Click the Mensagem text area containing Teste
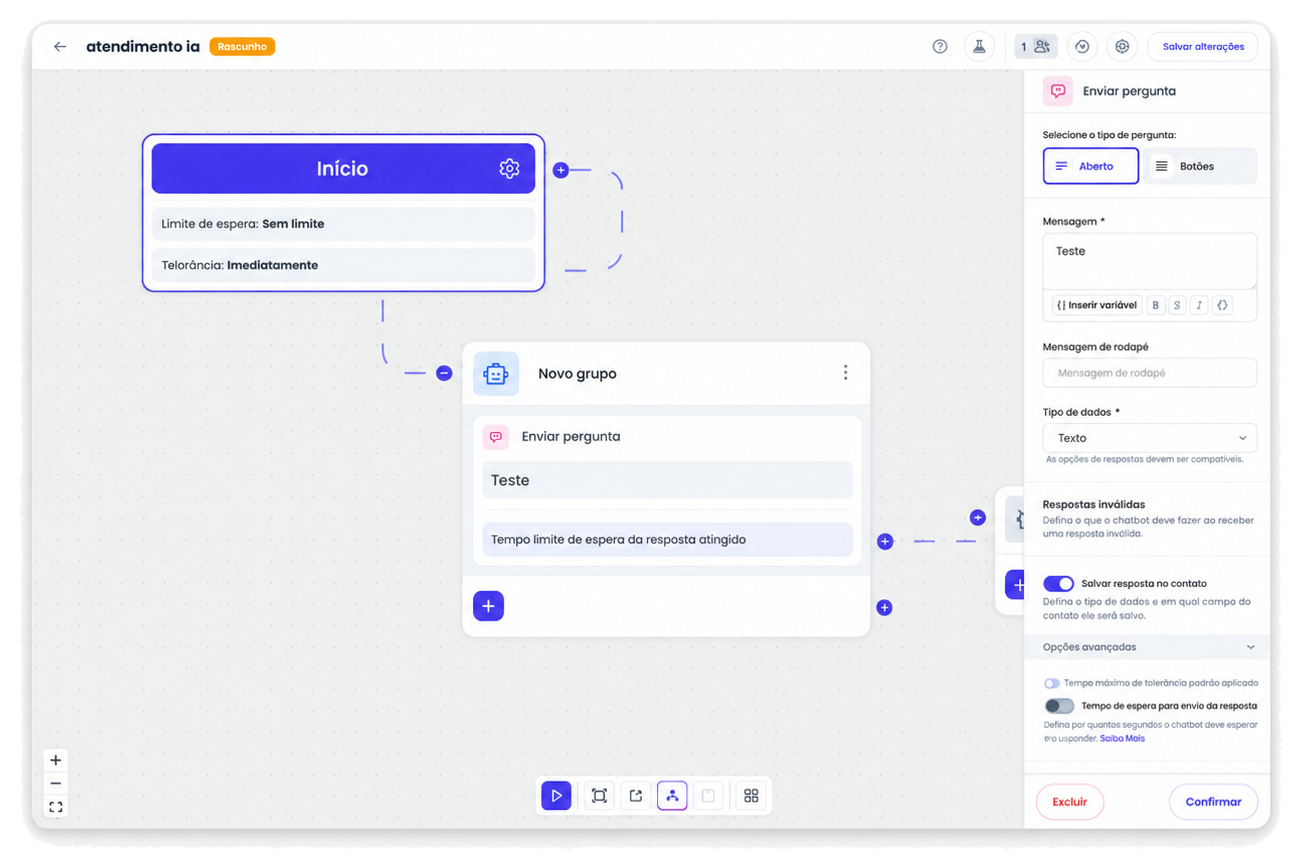The height and width of the screenshot is (868, 1301). pyautogui.click(x=1150, y=262)
